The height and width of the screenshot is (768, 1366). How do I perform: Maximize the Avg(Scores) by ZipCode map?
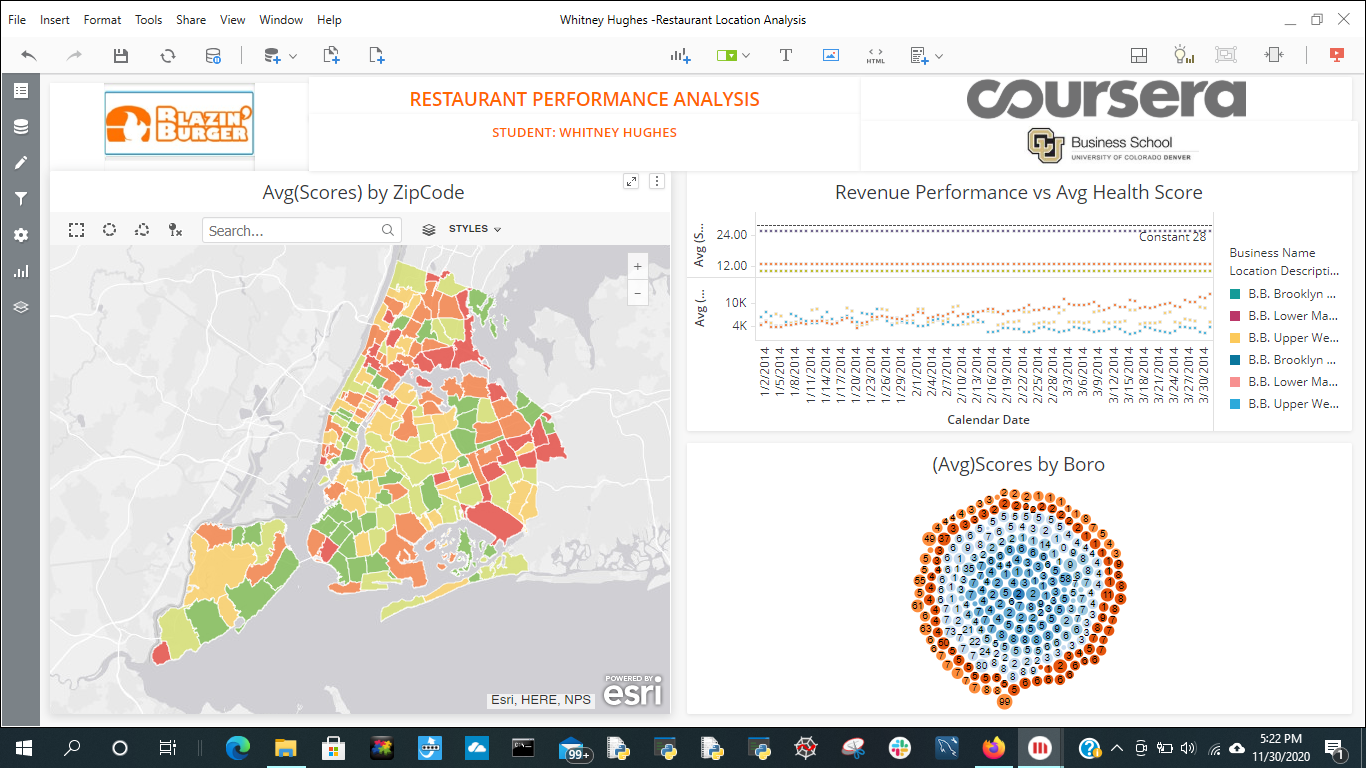(631, 181)
